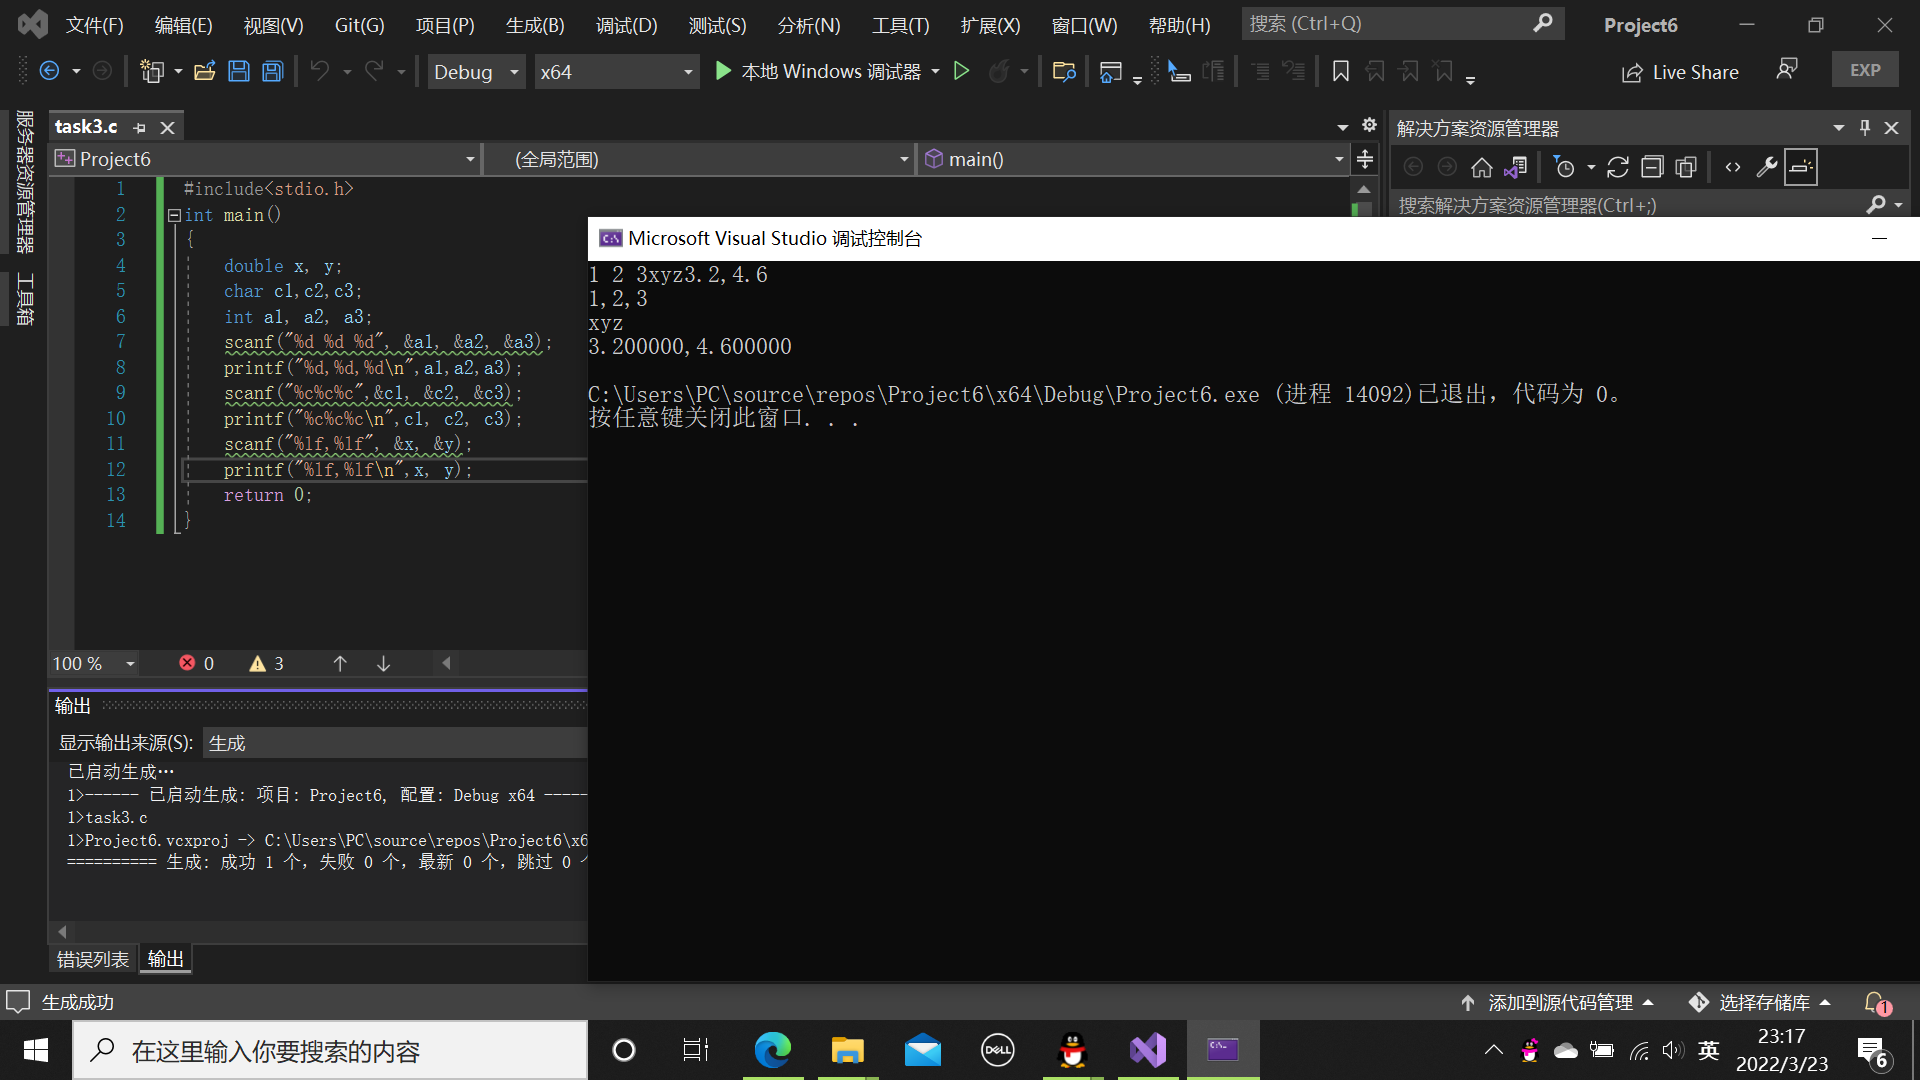Toggle pin on the task3.c tab
This screenshot has width=1920, height=1080.
tap(140, 128)
